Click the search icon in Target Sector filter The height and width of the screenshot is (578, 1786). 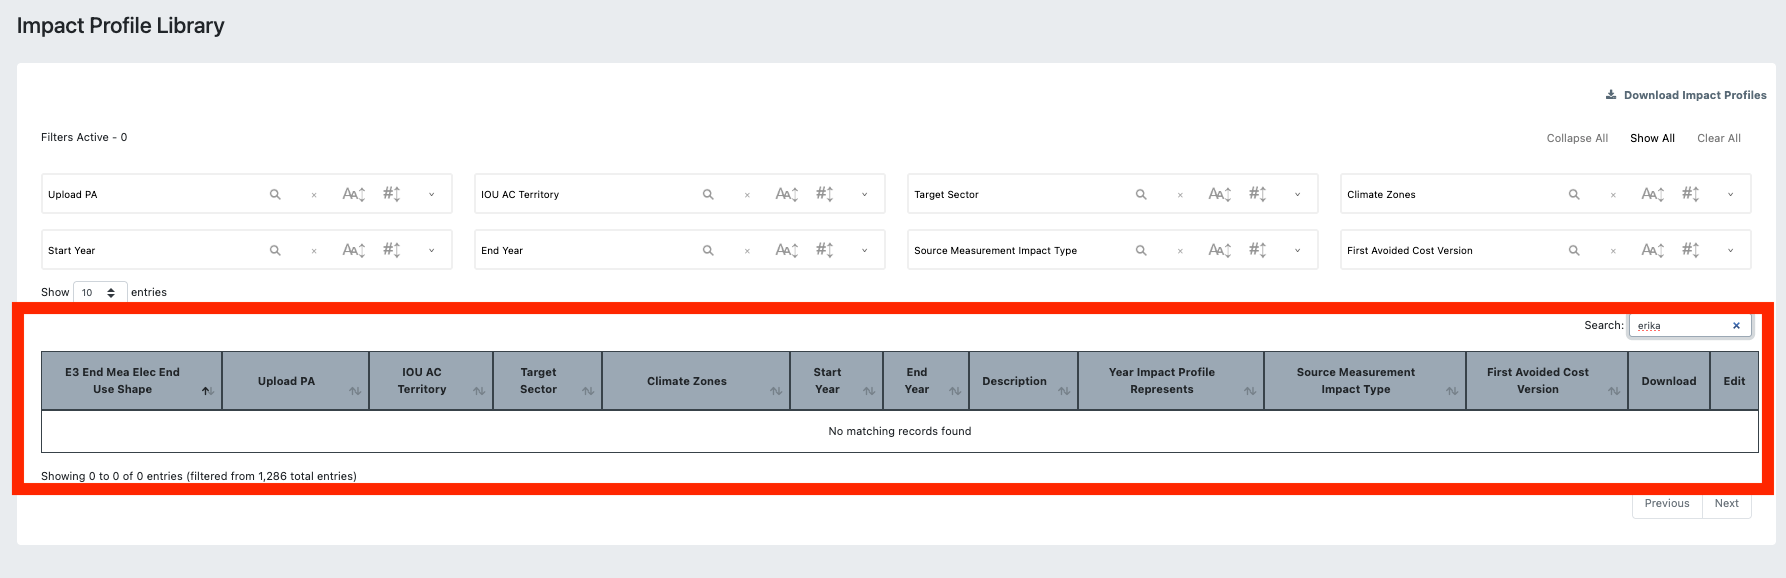coord(1141,194)
